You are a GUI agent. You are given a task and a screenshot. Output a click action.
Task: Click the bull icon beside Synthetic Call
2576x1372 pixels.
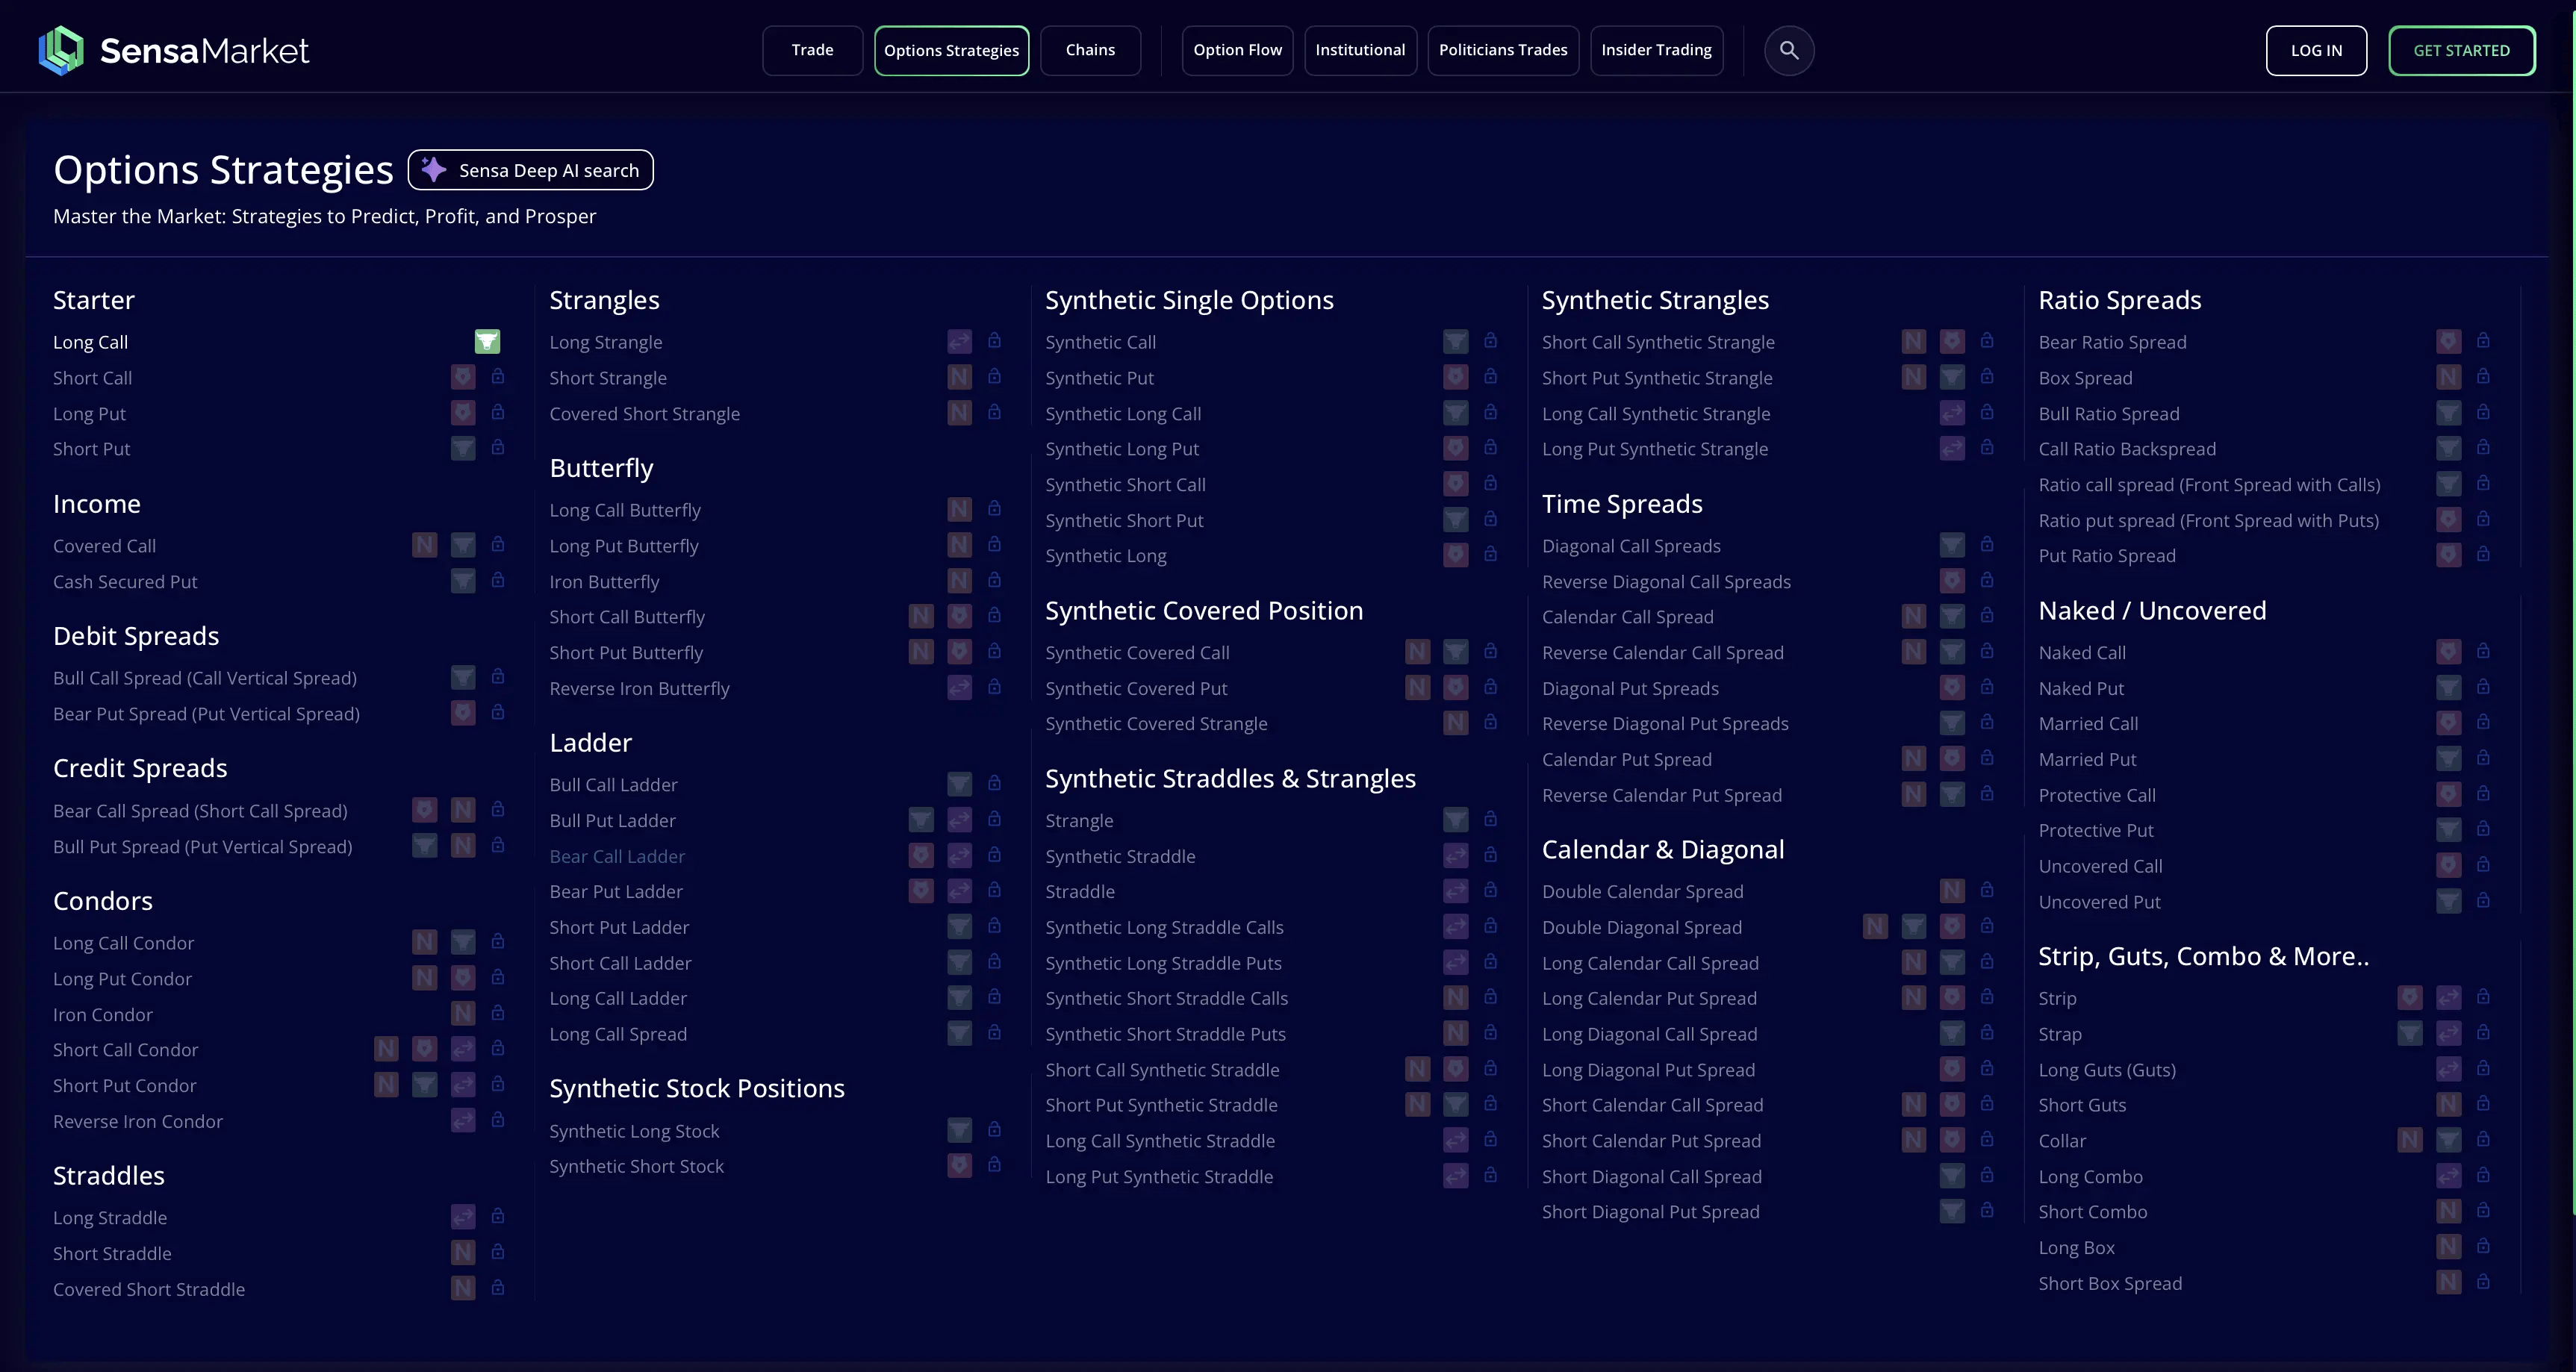[x=1455, y=342]
